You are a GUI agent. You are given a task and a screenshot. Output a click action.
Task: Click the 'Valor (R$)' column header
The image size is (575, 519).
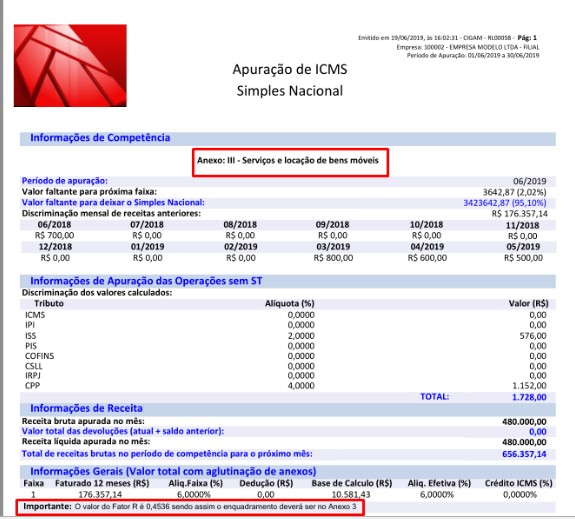pyautogui.click(x=528, y=303)
